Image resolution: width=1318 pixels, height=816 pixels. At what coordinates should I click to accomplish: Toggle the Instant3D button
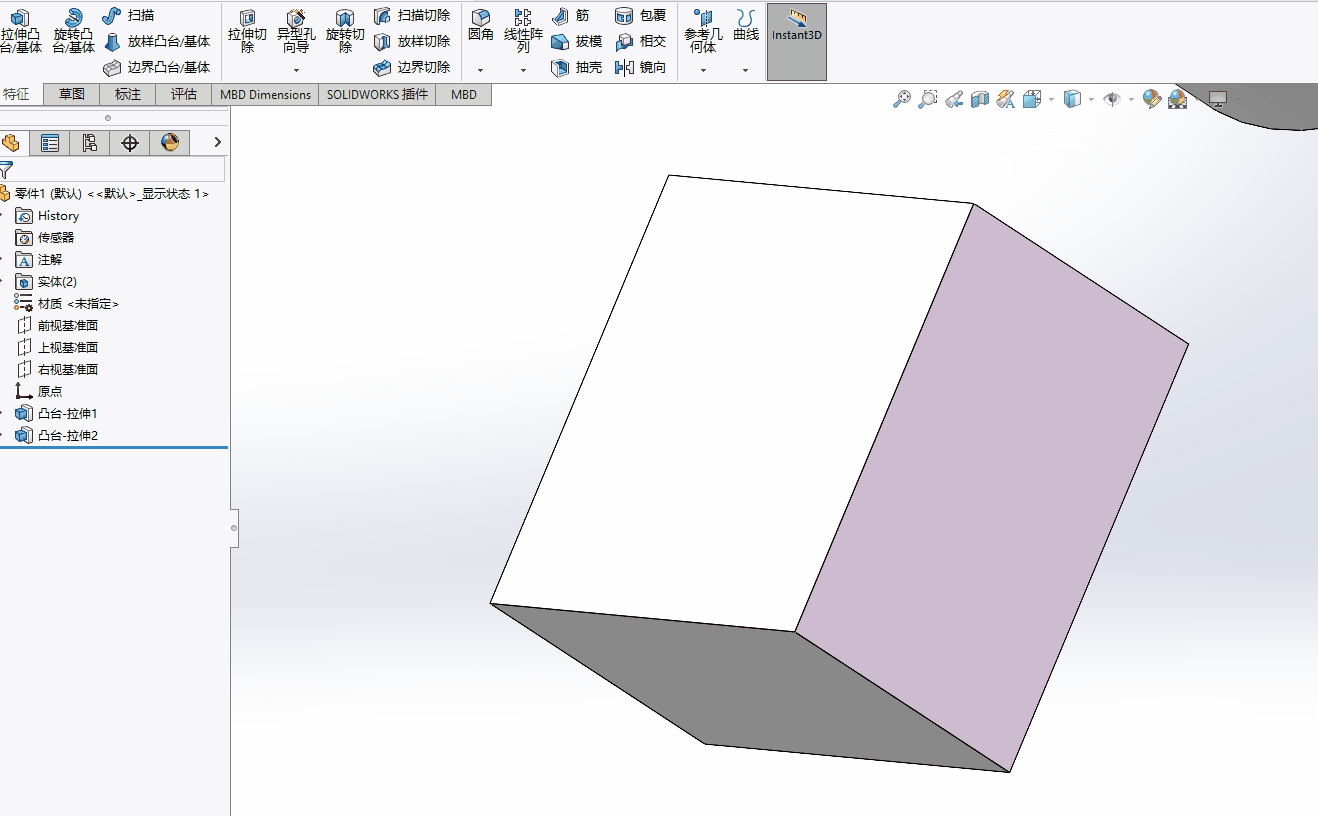[797, 42]
